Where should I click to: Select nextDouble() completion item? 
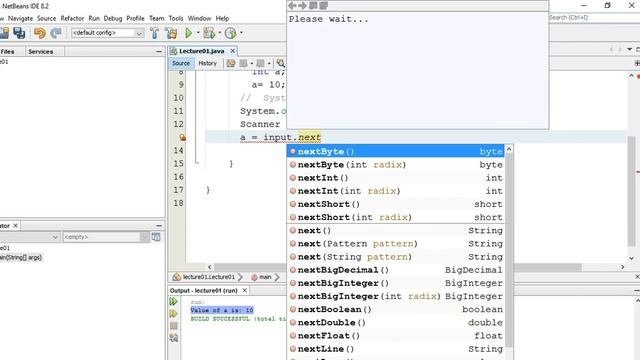pos(396,322)
